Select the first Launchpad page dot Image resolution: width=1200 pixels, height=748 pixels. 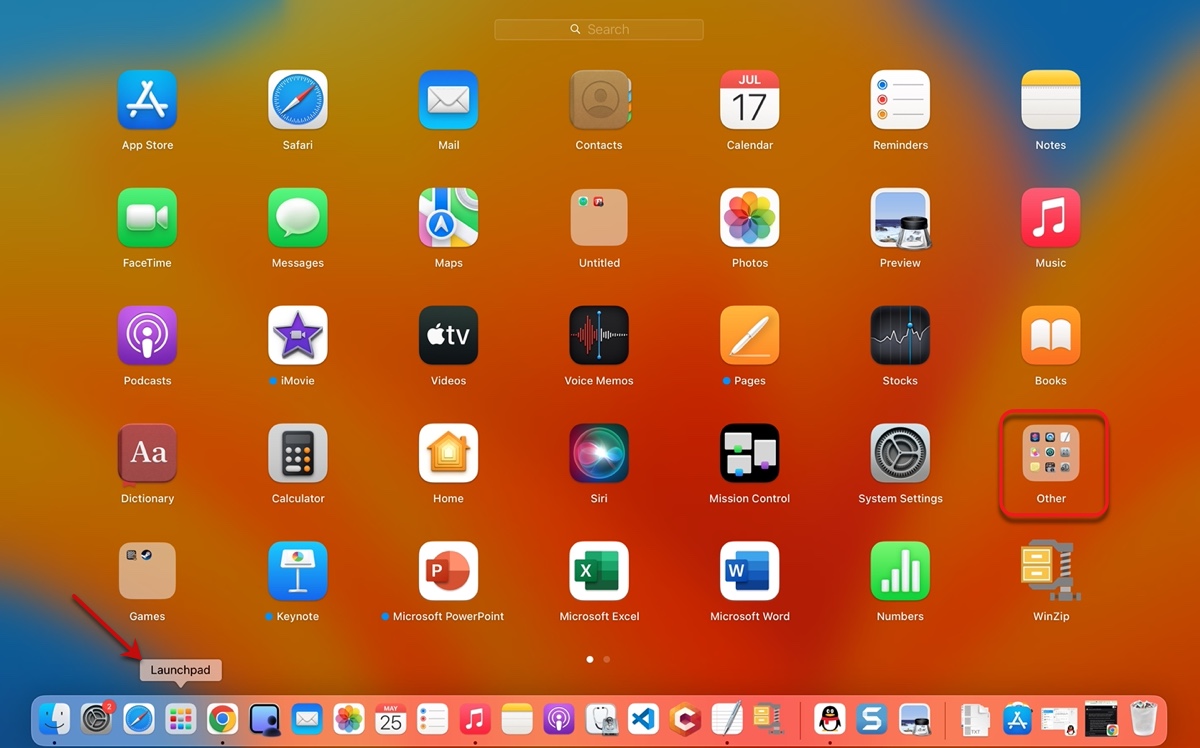pos(590,660)
